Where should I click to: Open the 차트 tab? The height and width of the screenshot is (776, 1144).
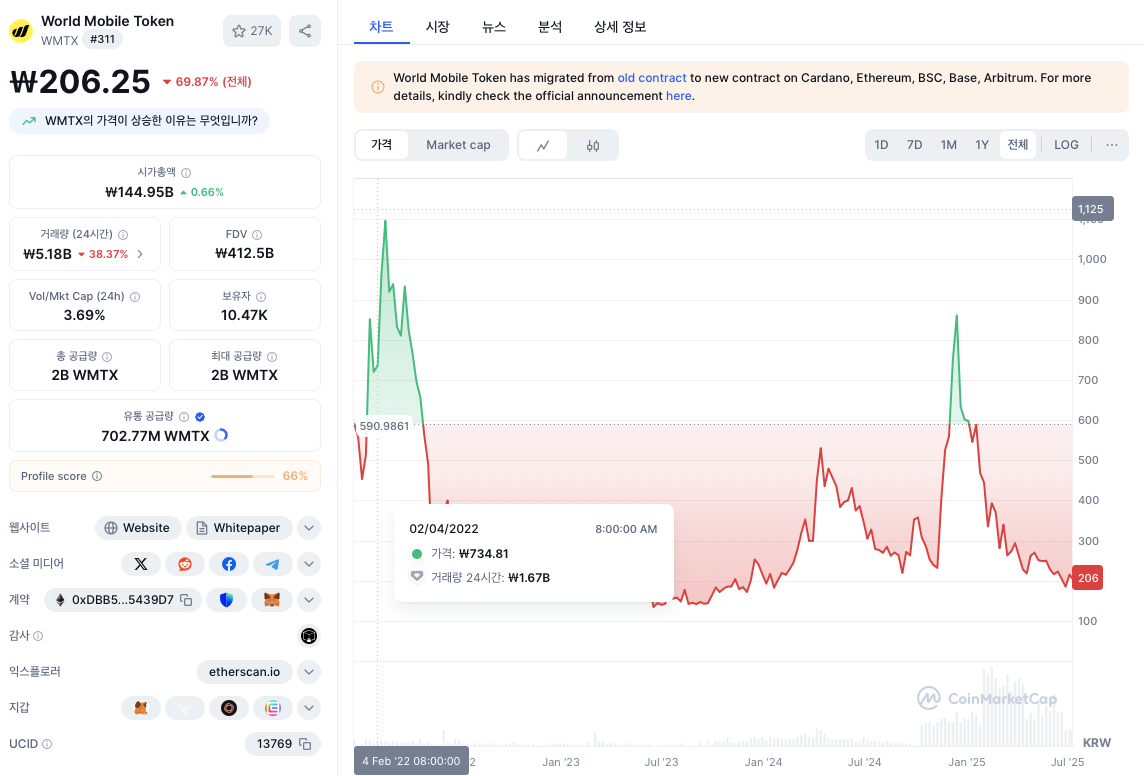pos(382,27)
